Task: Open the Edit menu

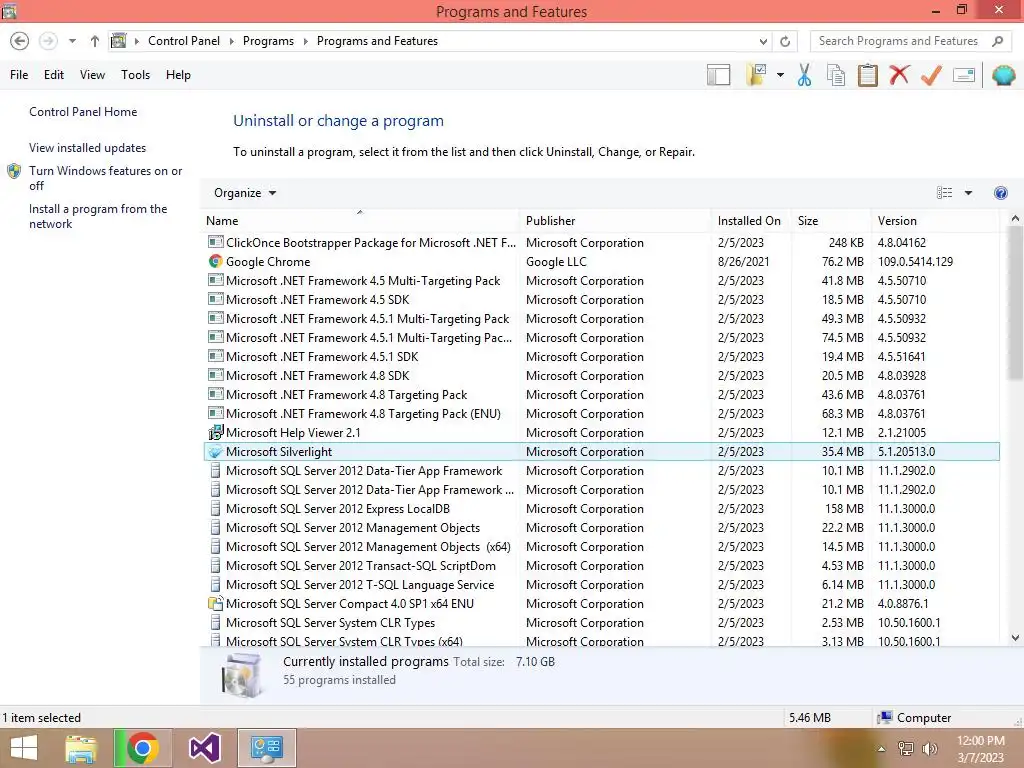Action: pos(54,75)
